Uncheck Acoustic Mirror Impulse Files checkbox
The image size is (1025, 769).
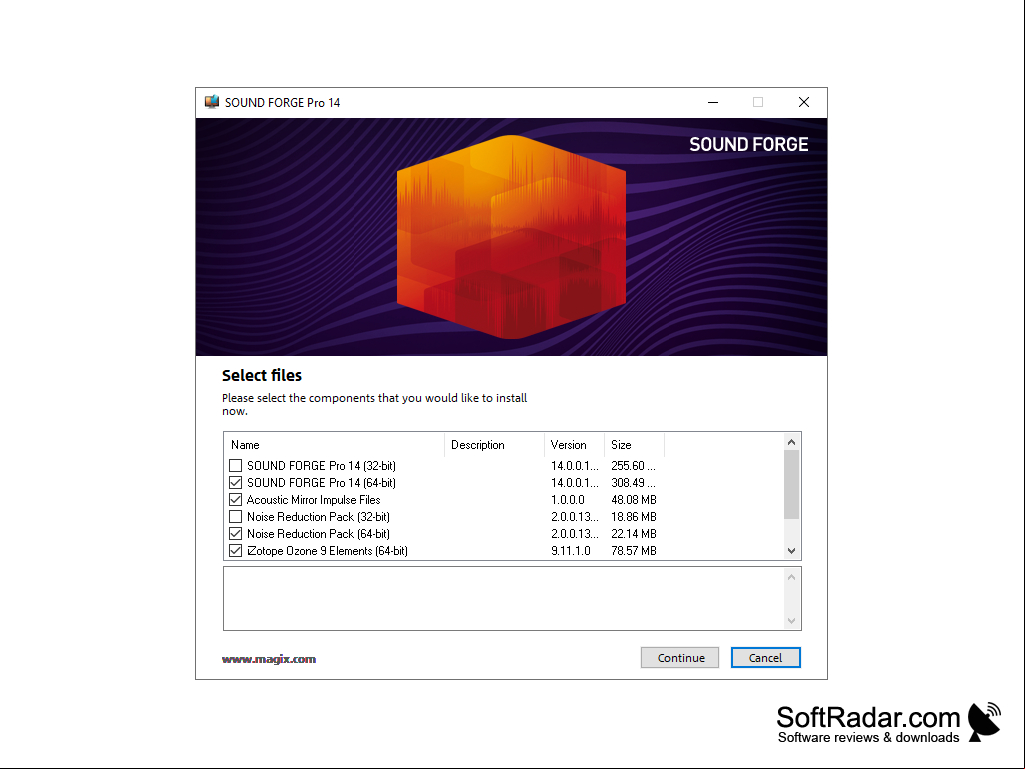click(x=235, y=500)
